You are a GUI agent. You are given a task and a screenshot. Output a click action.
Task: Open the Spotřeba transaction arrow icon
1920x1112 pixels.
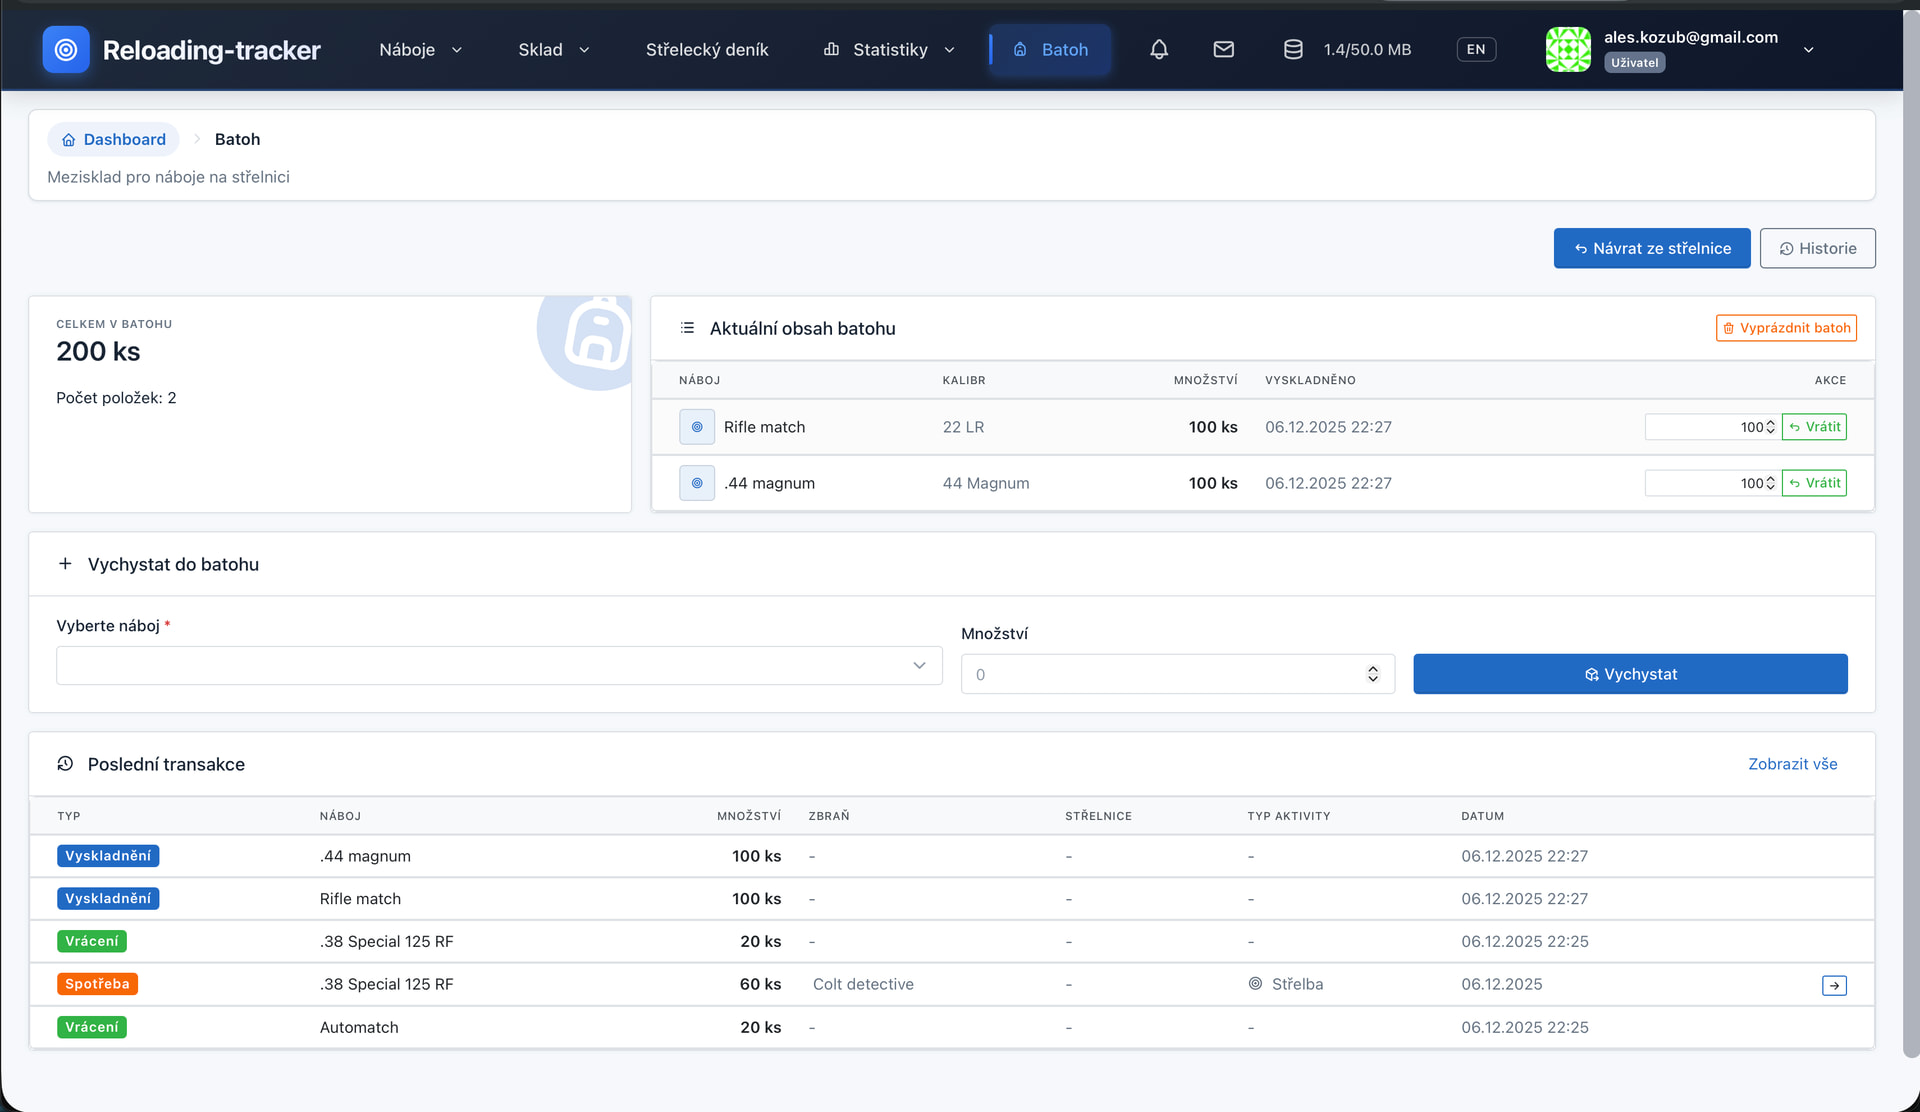point(1834,985)
